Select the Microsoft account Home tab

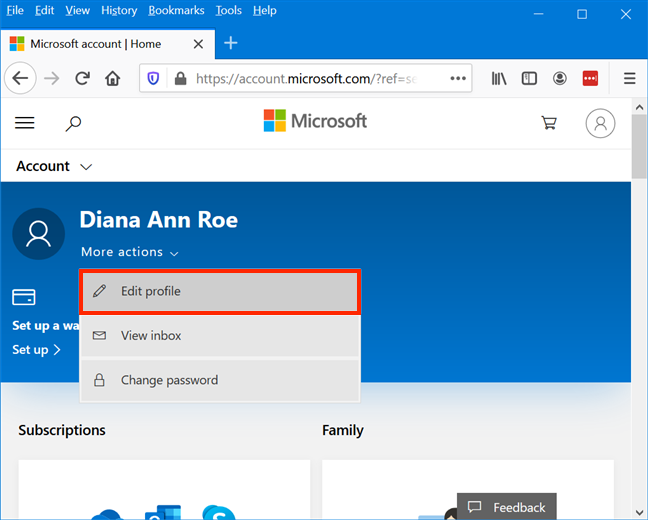click(107, 44)
